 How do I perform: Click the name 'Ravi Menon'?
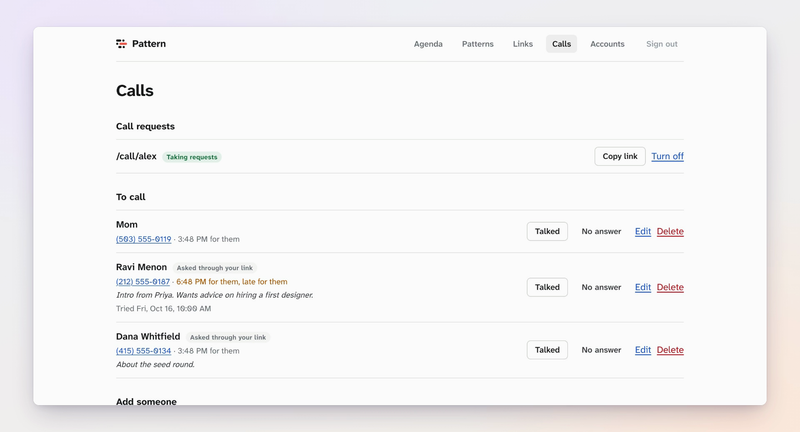pyautogui.click(x=141, y=267)
